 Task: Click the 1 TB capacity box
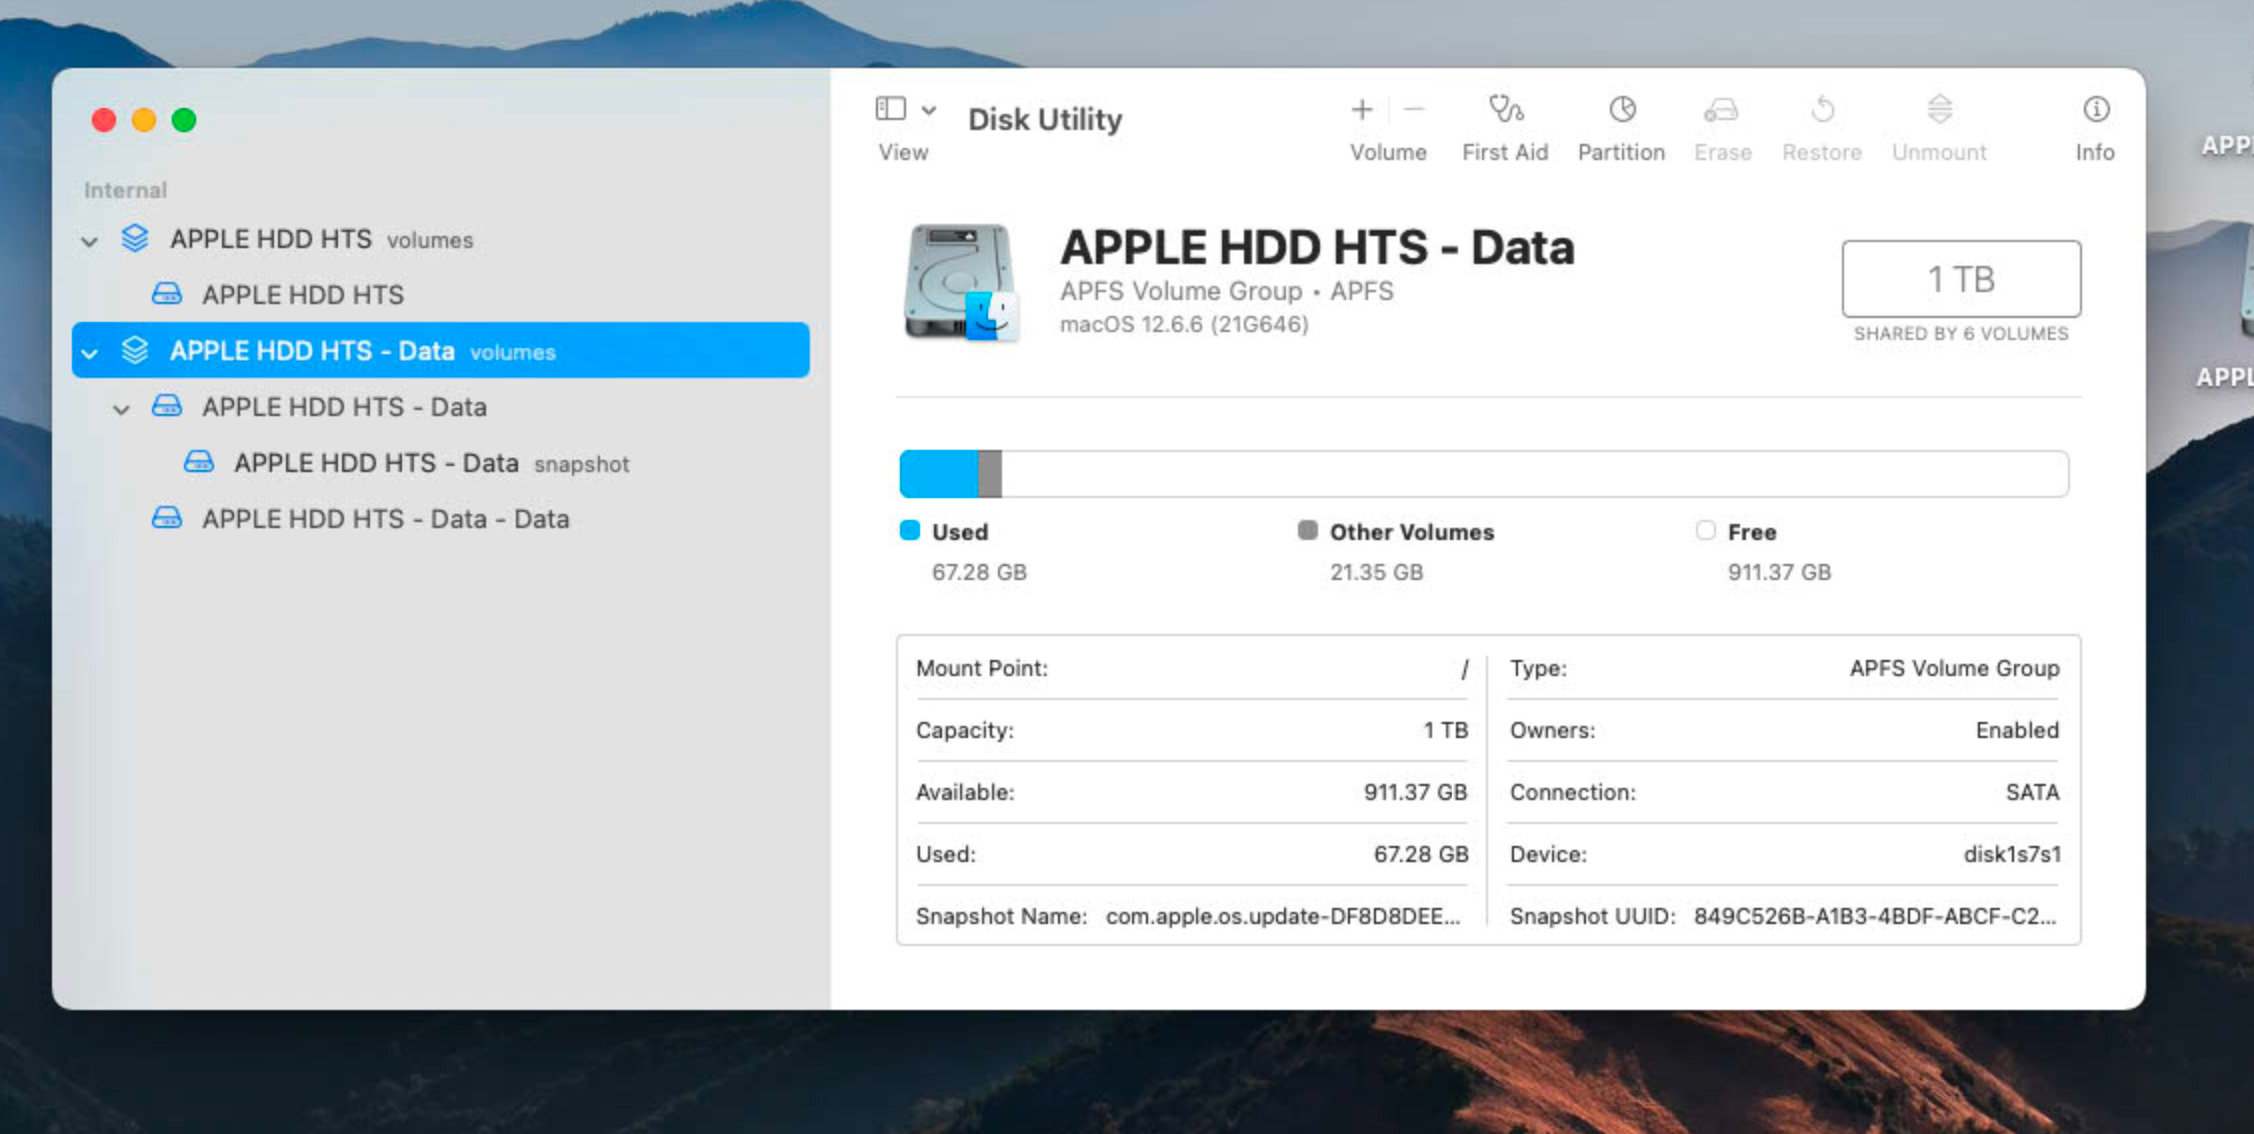click(1960, 279)
